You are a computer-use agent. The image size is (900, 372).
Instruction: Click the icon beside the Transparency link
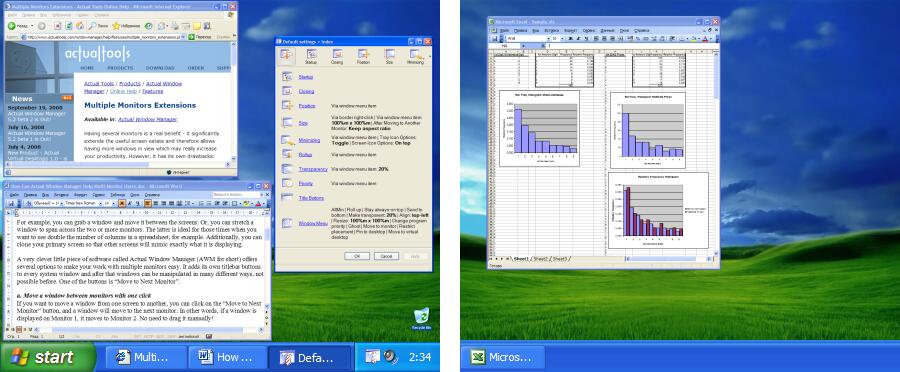tap(287, 169)
